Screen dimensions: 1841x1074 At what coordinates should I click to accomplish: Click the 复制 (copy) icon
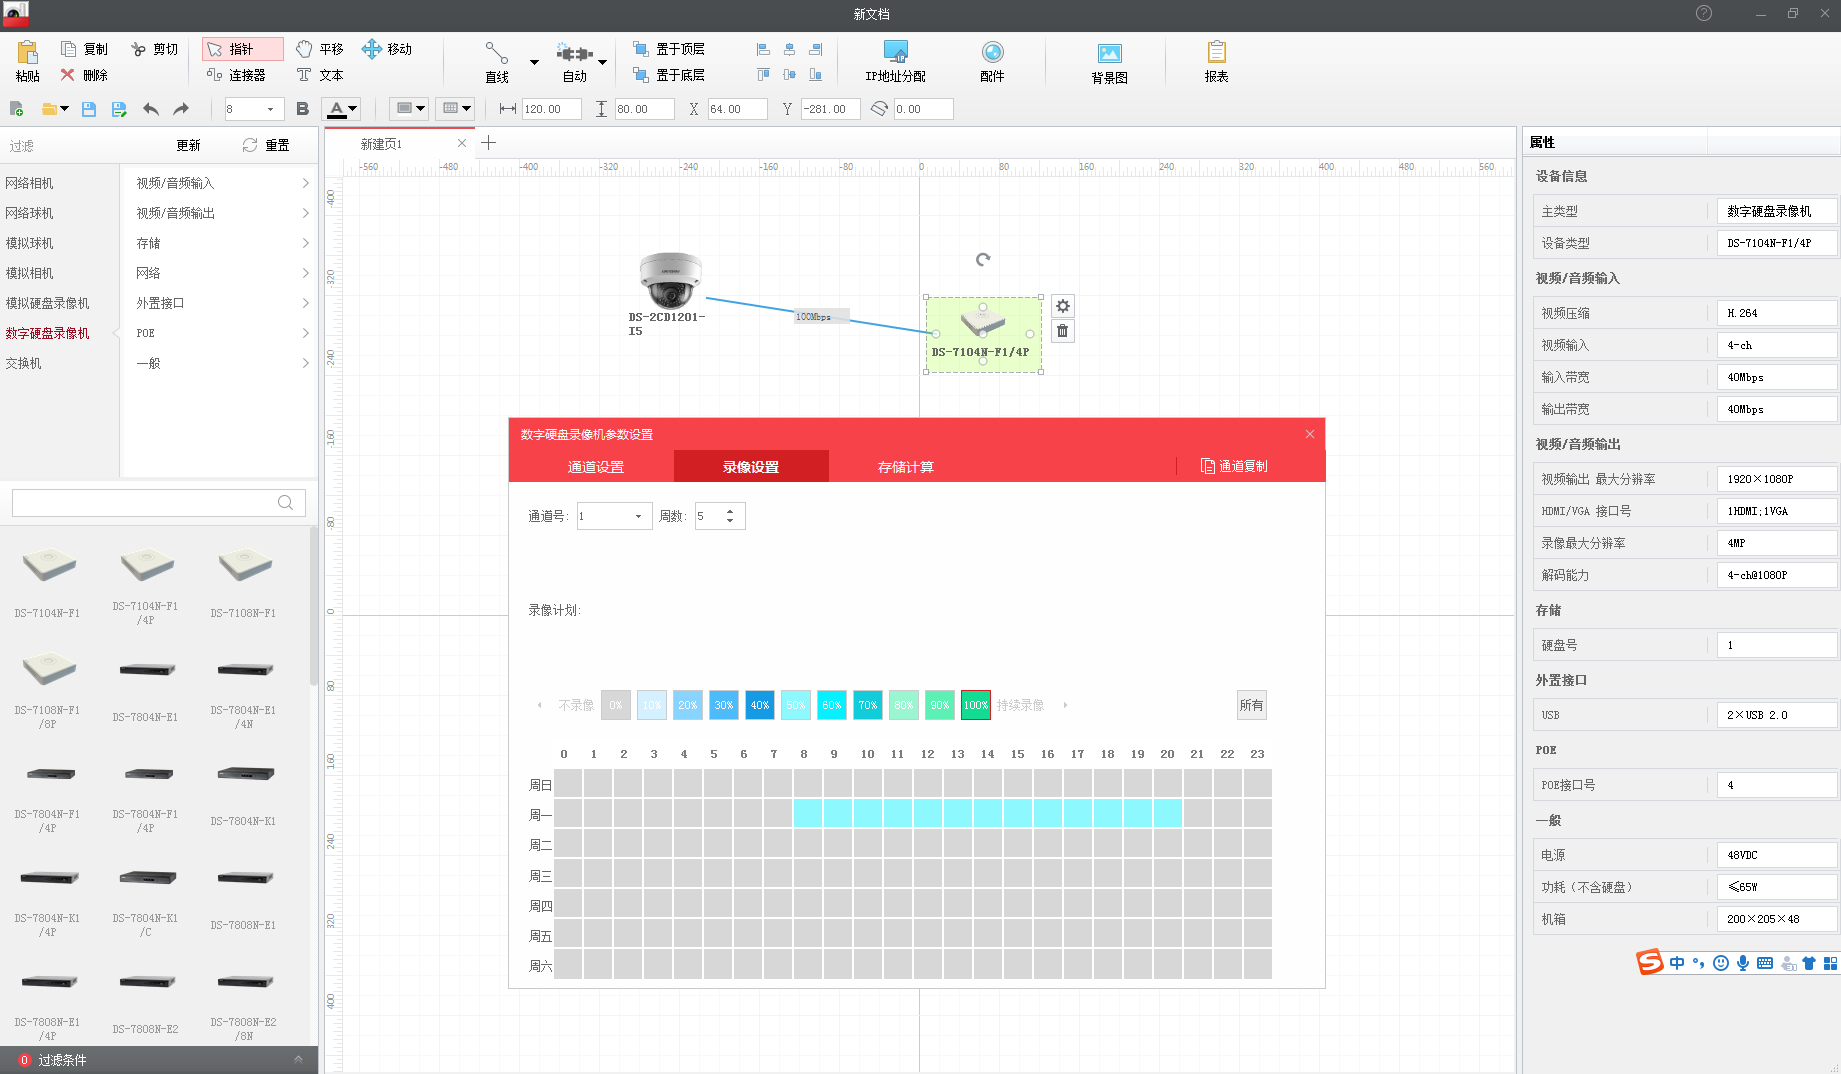coord(69,49)
